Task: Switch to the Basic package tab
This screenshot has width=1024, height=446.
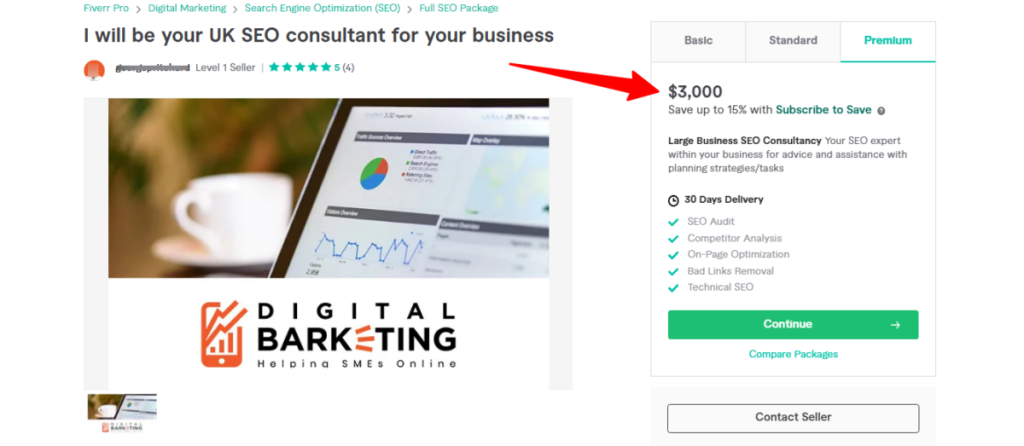Action: coord(698,41)
